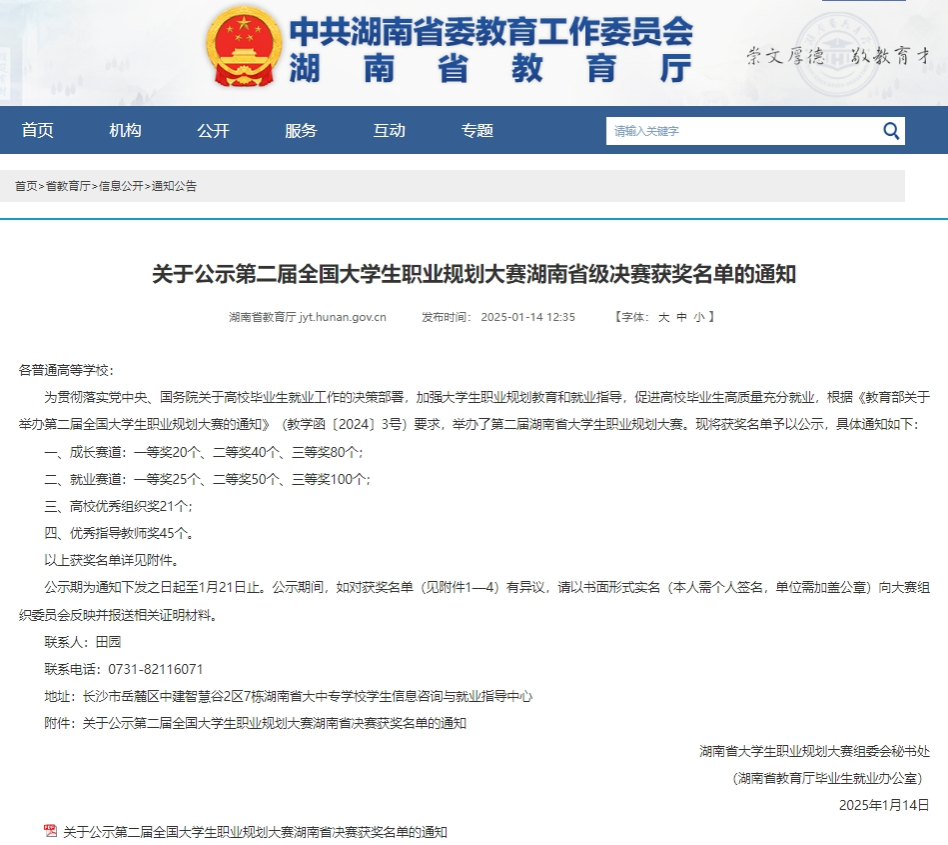Select 公开 in the navigation bar
948x845 pixels.
213,131
